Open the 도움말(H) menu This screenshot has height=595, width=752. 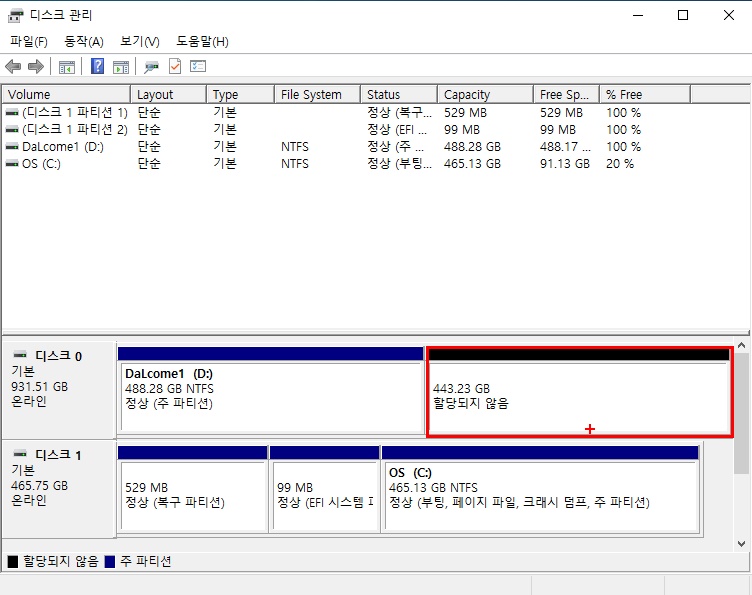[202, 42]
